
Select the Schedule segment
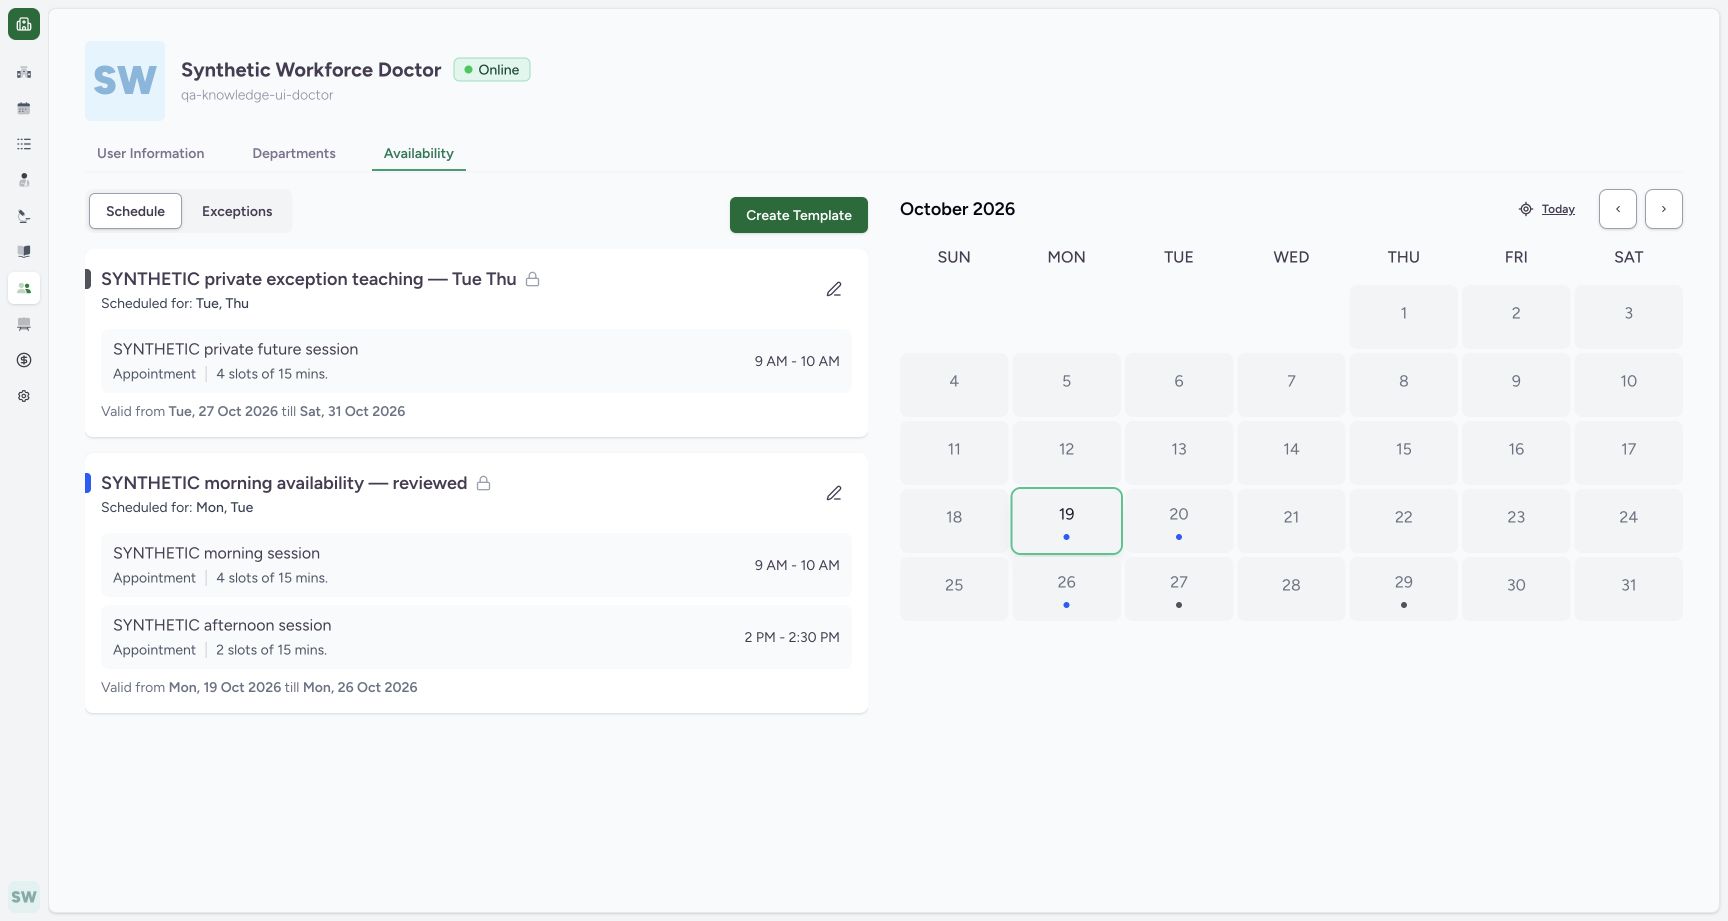point(135,211)
